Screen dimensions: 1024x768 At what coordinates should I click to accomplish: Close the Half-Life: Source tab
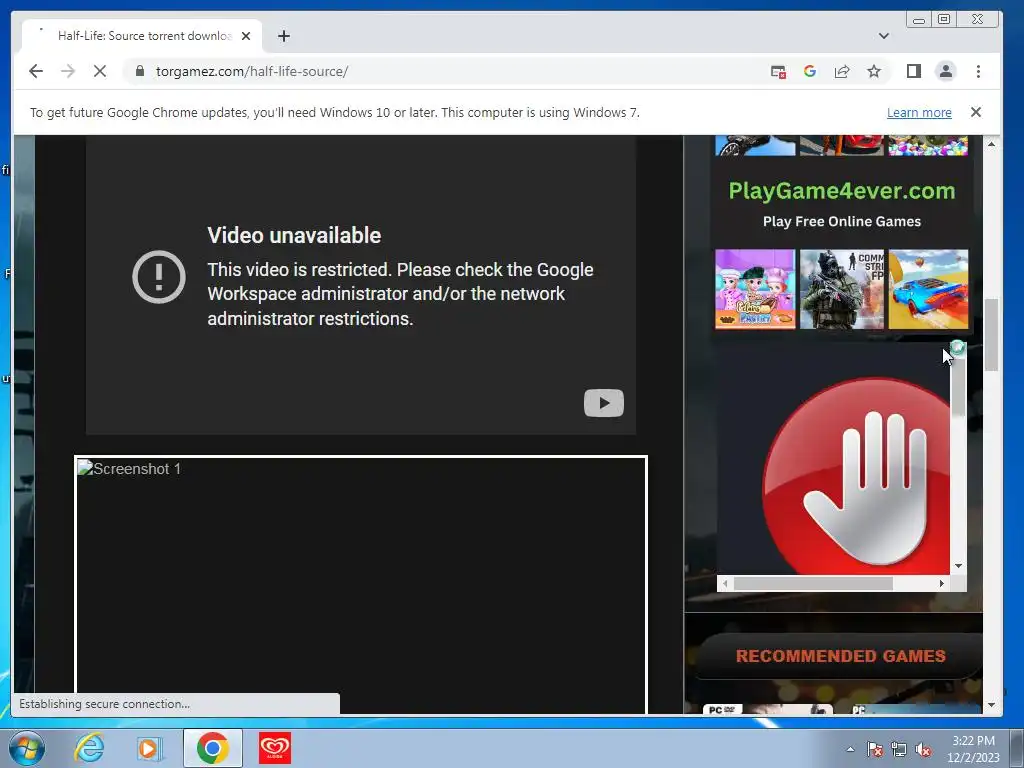pos(246,36)
